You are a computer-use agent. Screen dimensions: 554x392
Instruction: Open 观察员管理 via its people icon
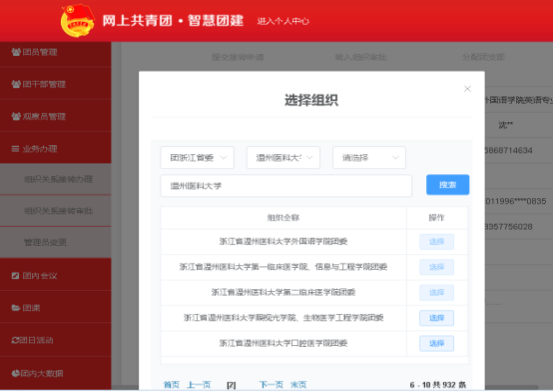(x=16, y=116)
